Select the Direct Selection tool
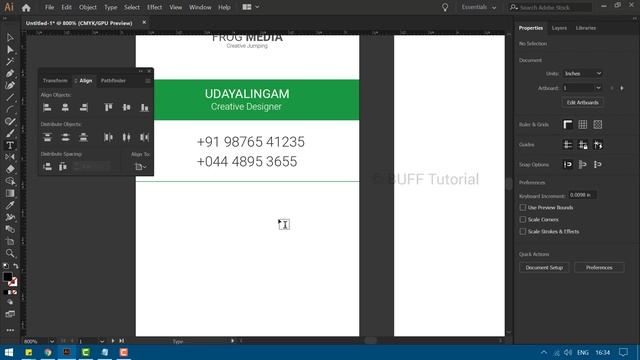 tap(10, 49)
